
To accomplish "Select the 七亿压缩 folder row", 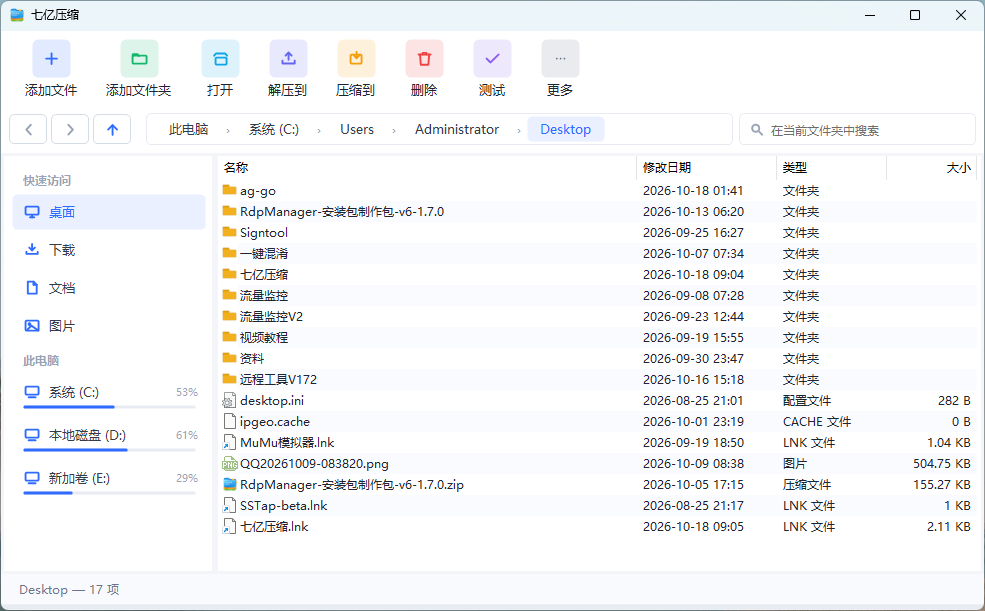I will click(x=597, y=274).
